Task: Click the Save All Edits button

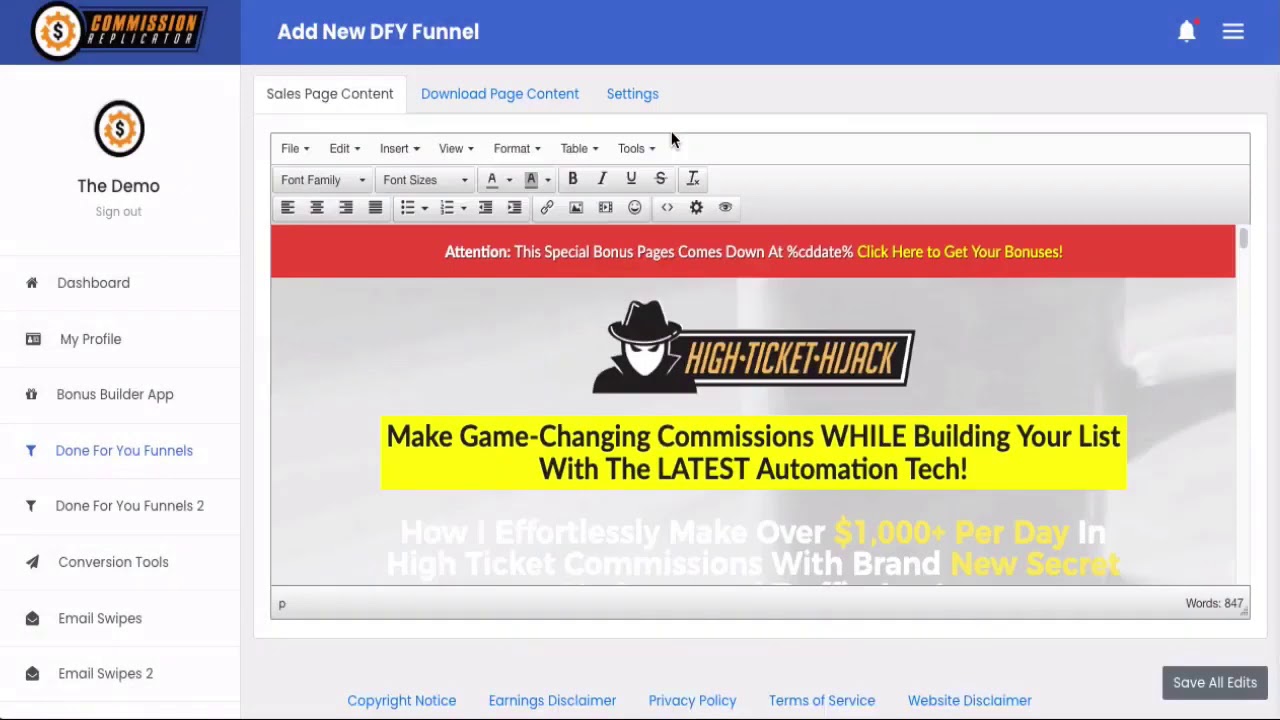Action: pyautogui.click(x=1215, y=683)
